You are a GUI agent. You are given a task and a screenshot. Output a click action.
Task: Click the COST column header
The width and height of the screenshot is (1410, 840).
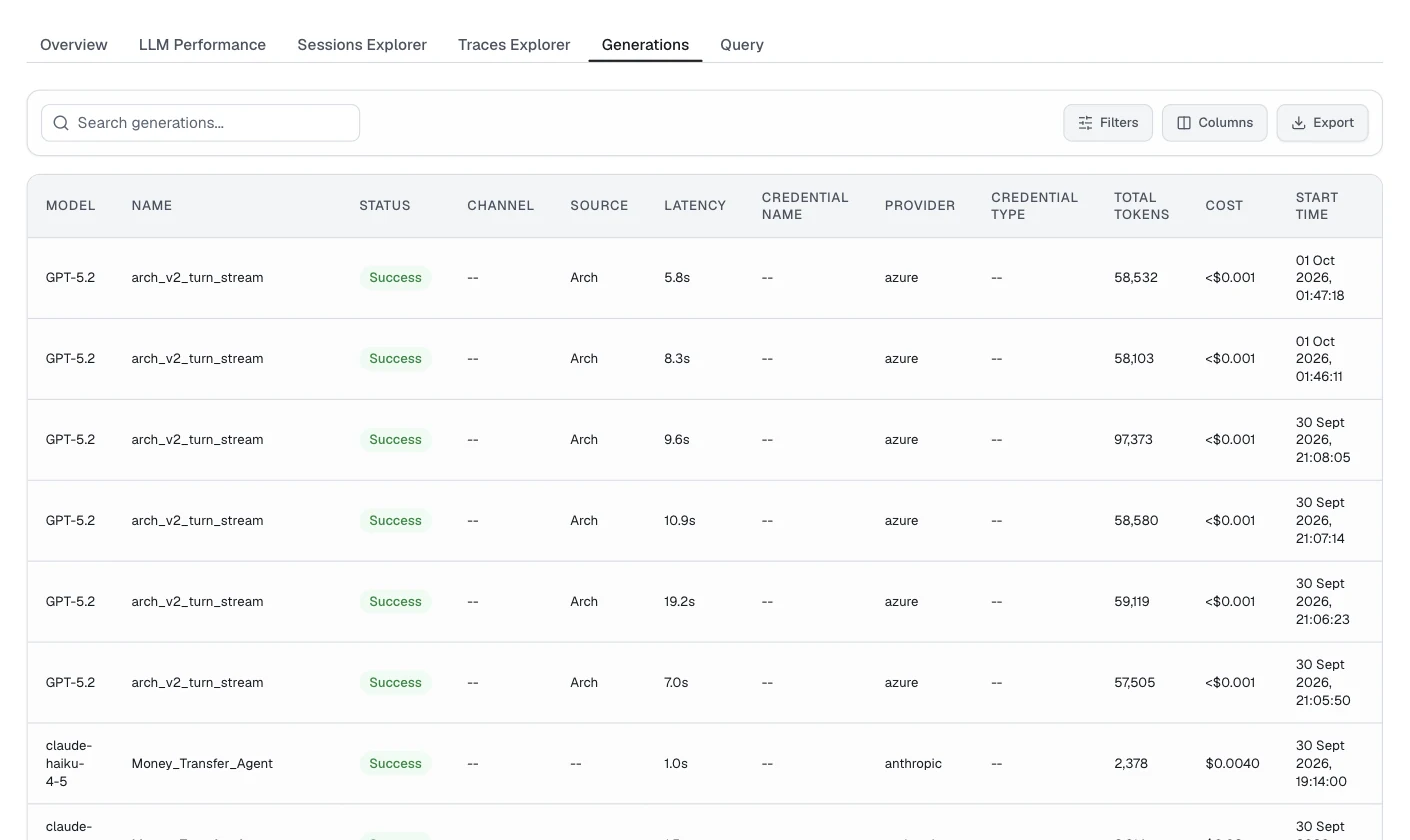(1224, 206)
